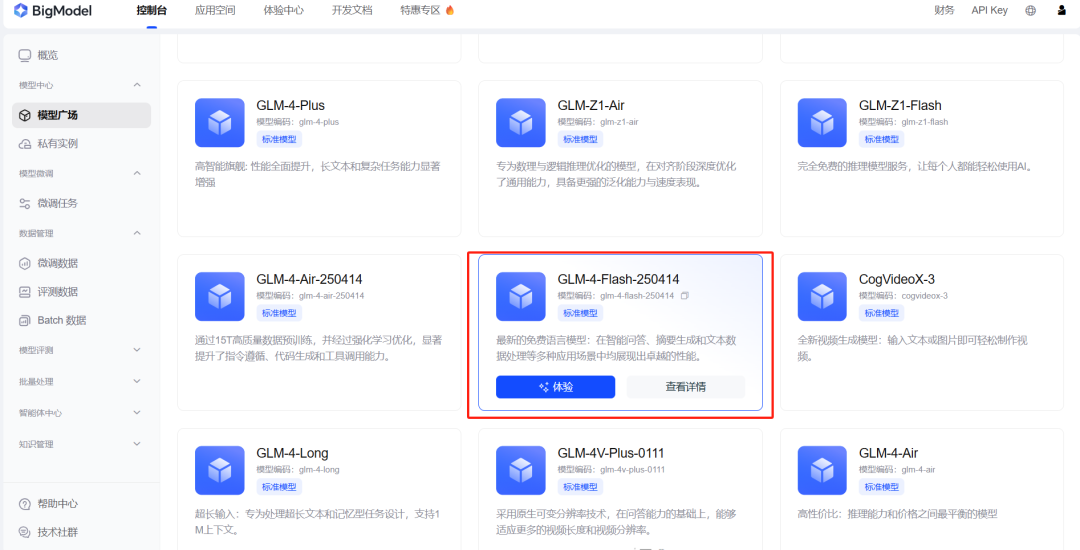Viewport: 1080px width, 550px height.
Task: Click the 模型广场 cube icon in sidebar
Action: (25, 115)
